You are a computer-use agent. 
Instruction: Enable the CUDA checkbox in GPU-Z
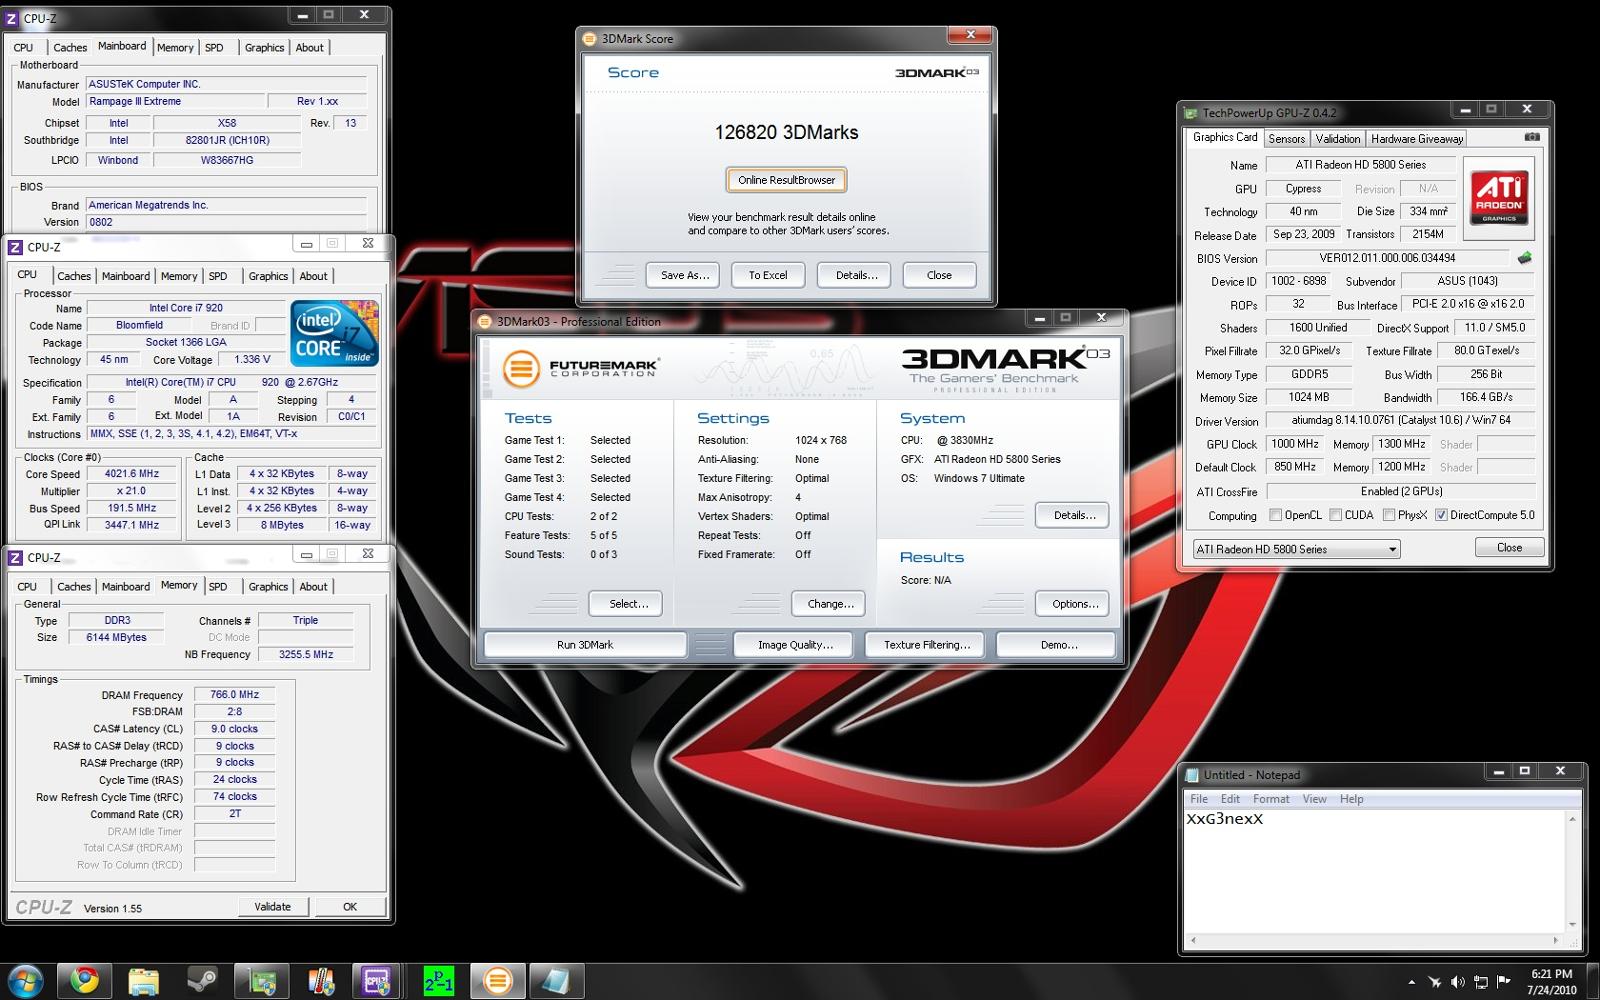[x=1335, y=515]
